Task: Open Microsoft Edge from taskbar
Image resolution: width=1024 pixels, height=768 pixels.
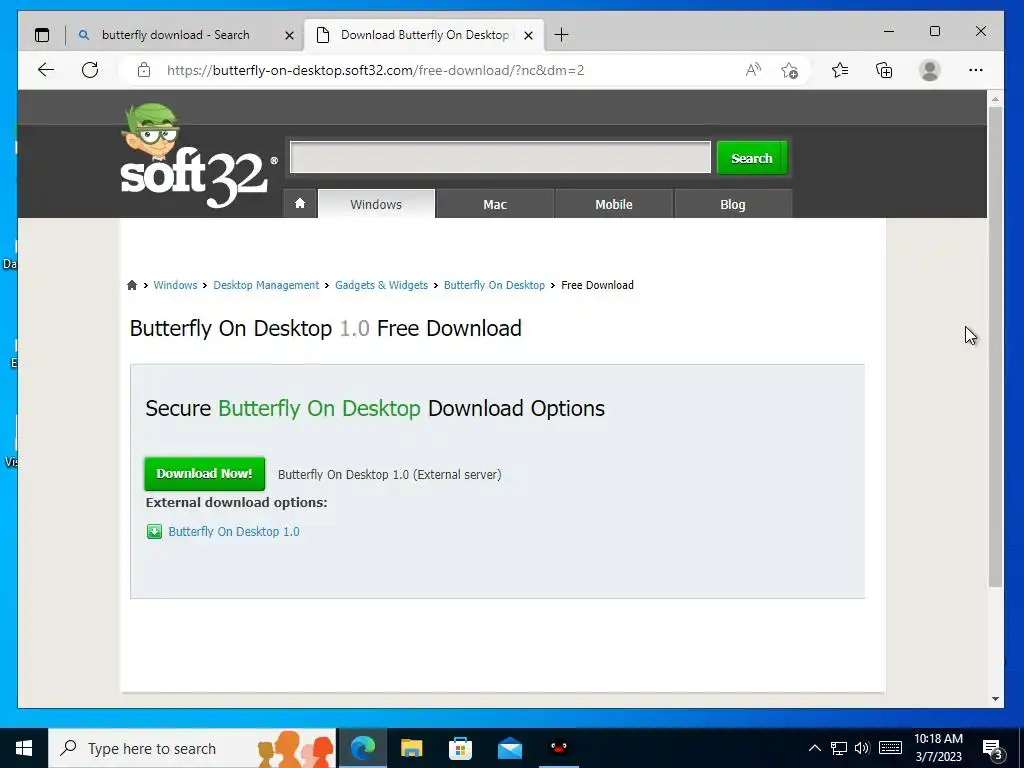Action: [x=363, y=748]
